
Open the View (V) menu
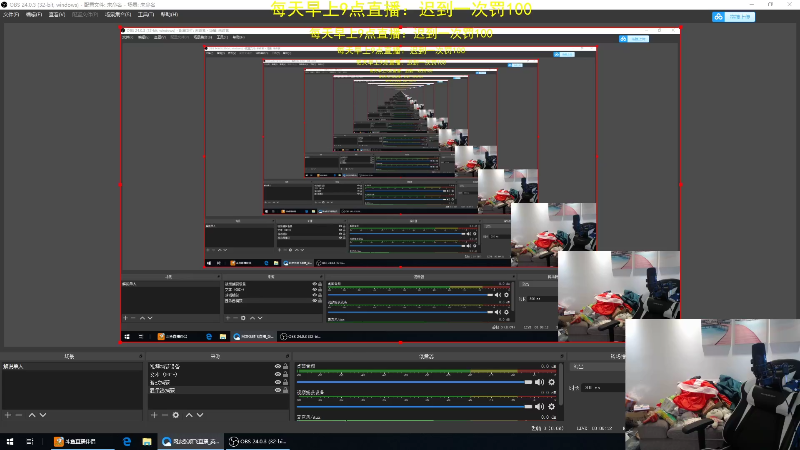click(57, 15)
